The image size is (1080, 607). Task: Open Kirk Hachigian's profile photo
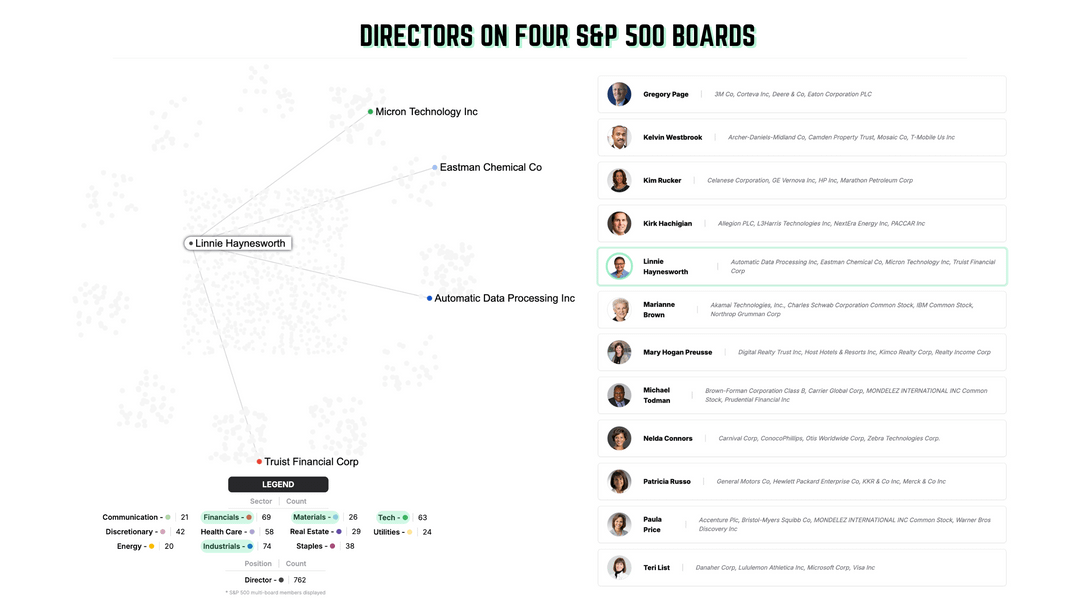pyautogui.click(x=619, y=223)
